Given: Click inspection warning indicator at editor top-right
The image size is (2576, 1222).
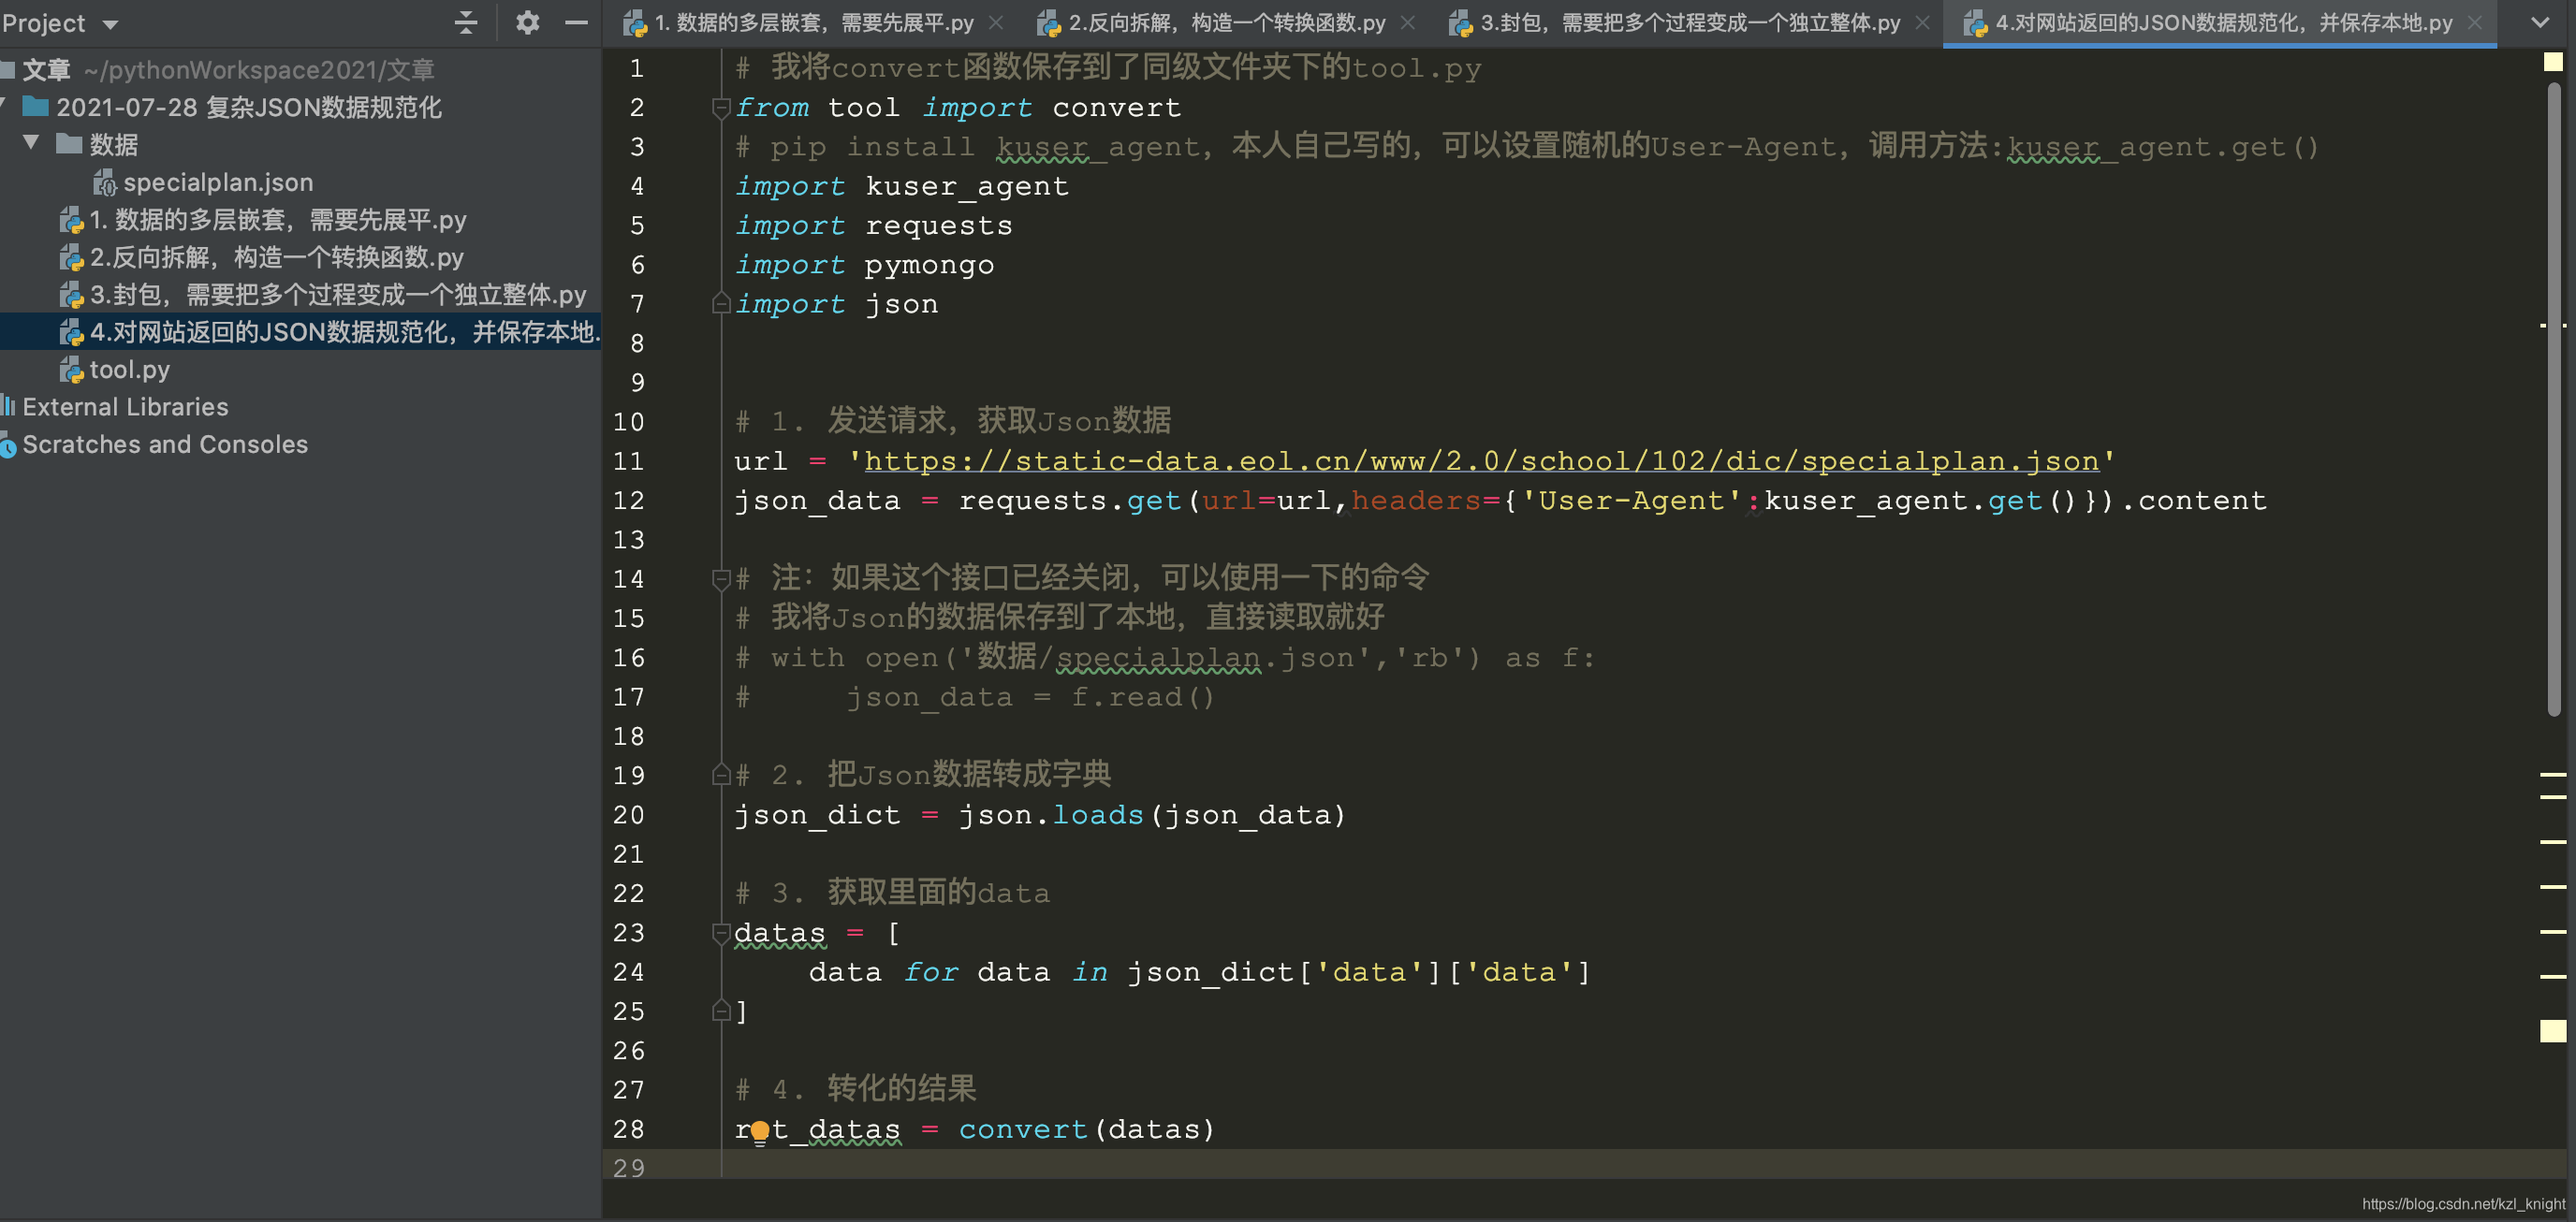Looking at the screenshot, I should click(x=2552, y=62).
